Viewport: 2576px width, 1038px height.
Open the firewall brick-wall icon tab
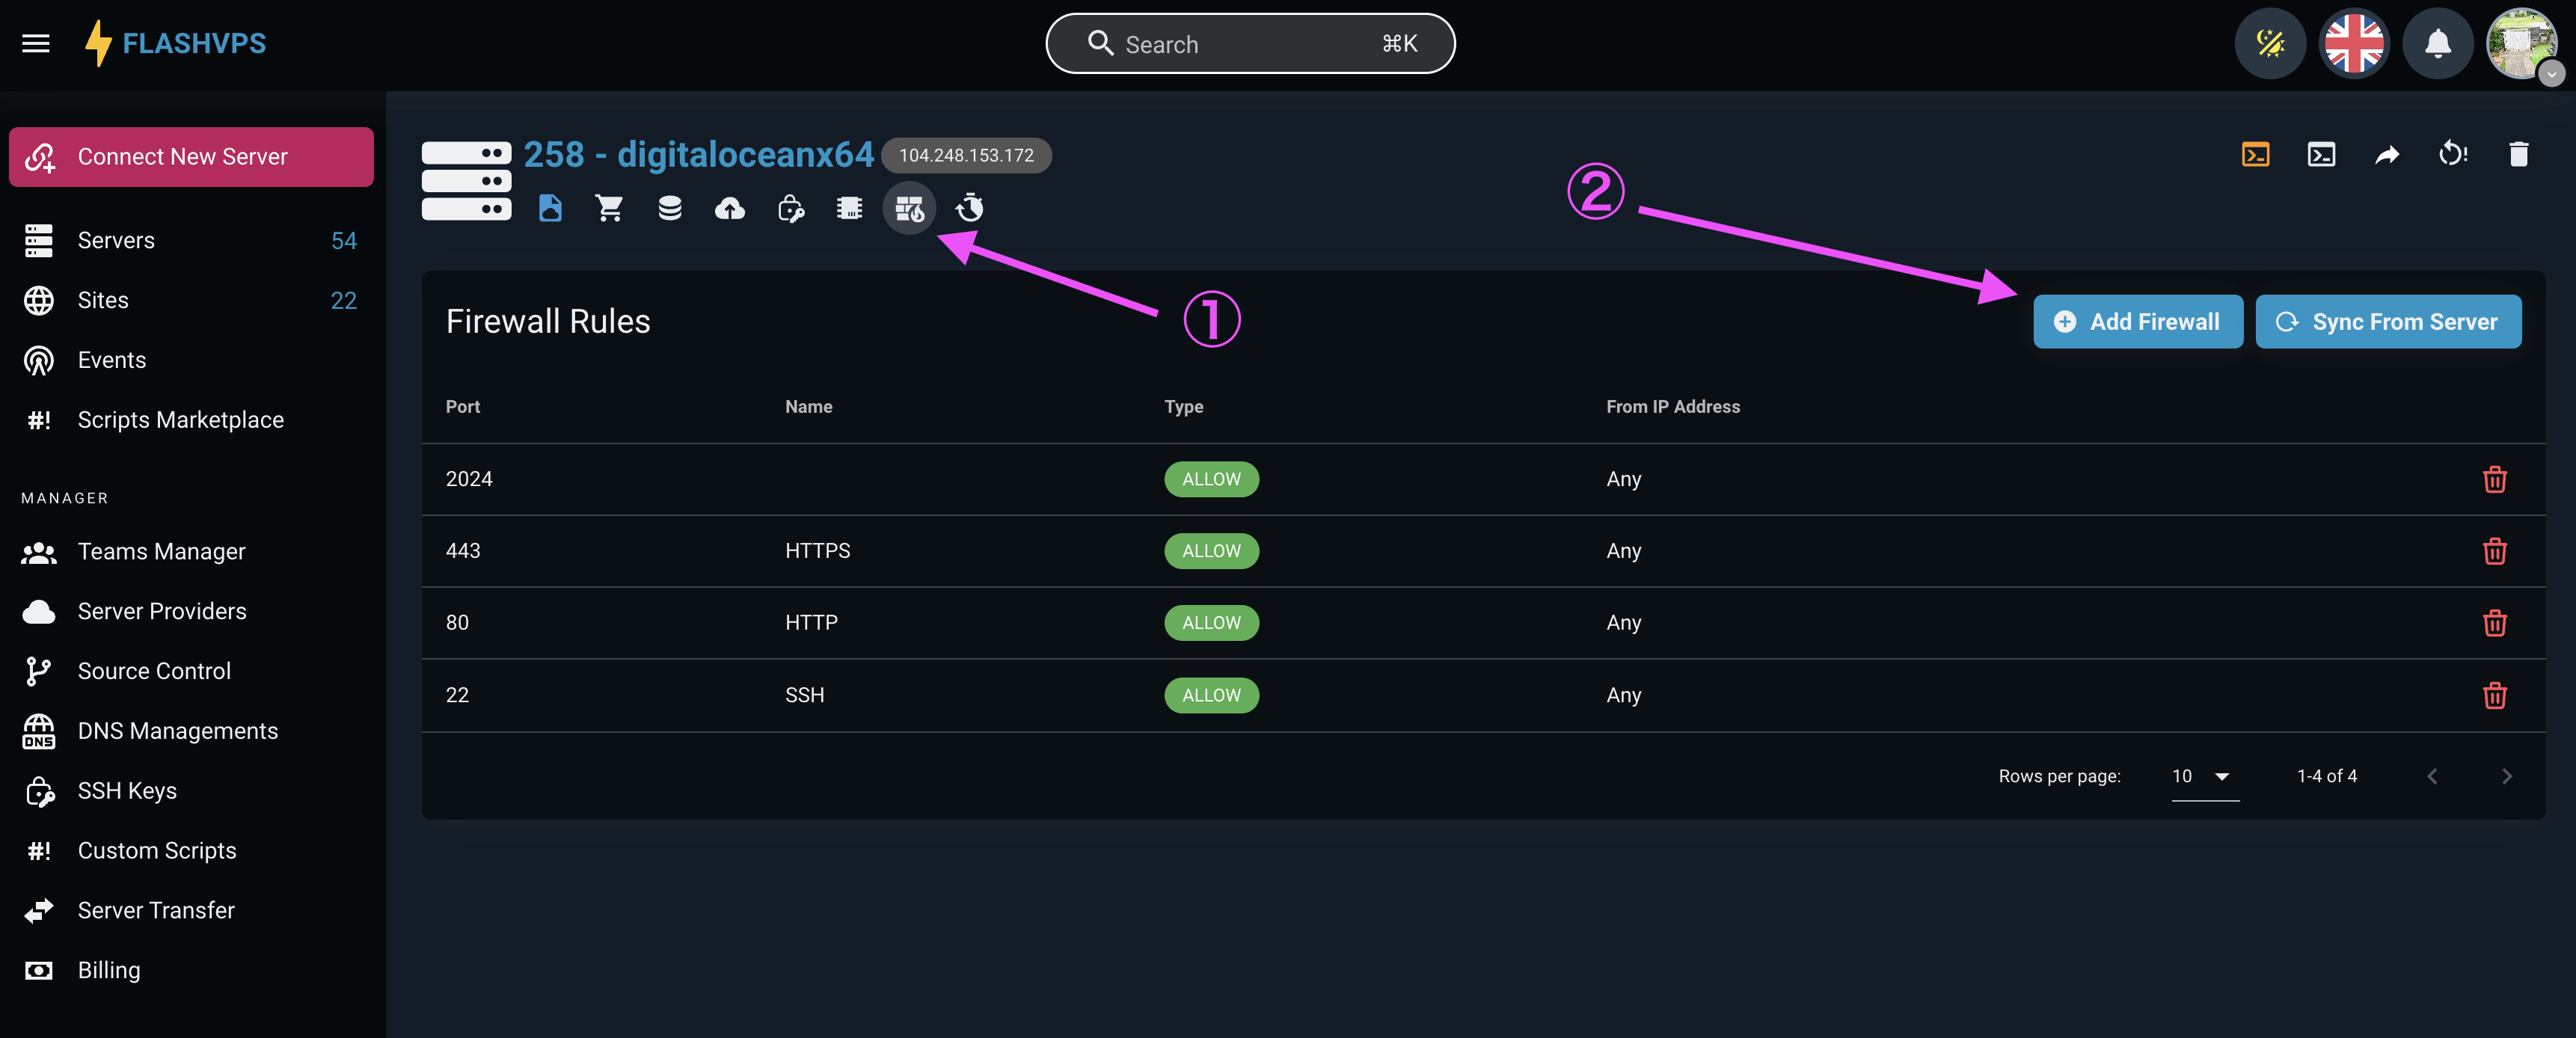click(909, 208)
